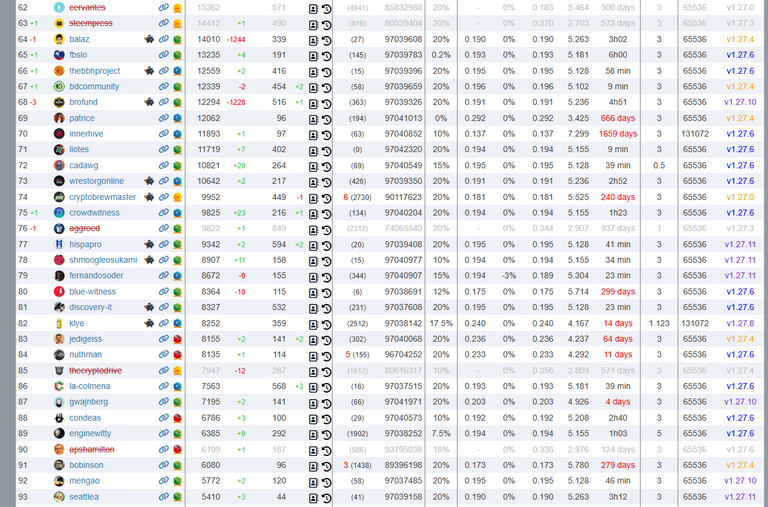Click the green badge icon for fbslo
The height and width of the screenshot is (507, 768).
(x=177, y=55)
